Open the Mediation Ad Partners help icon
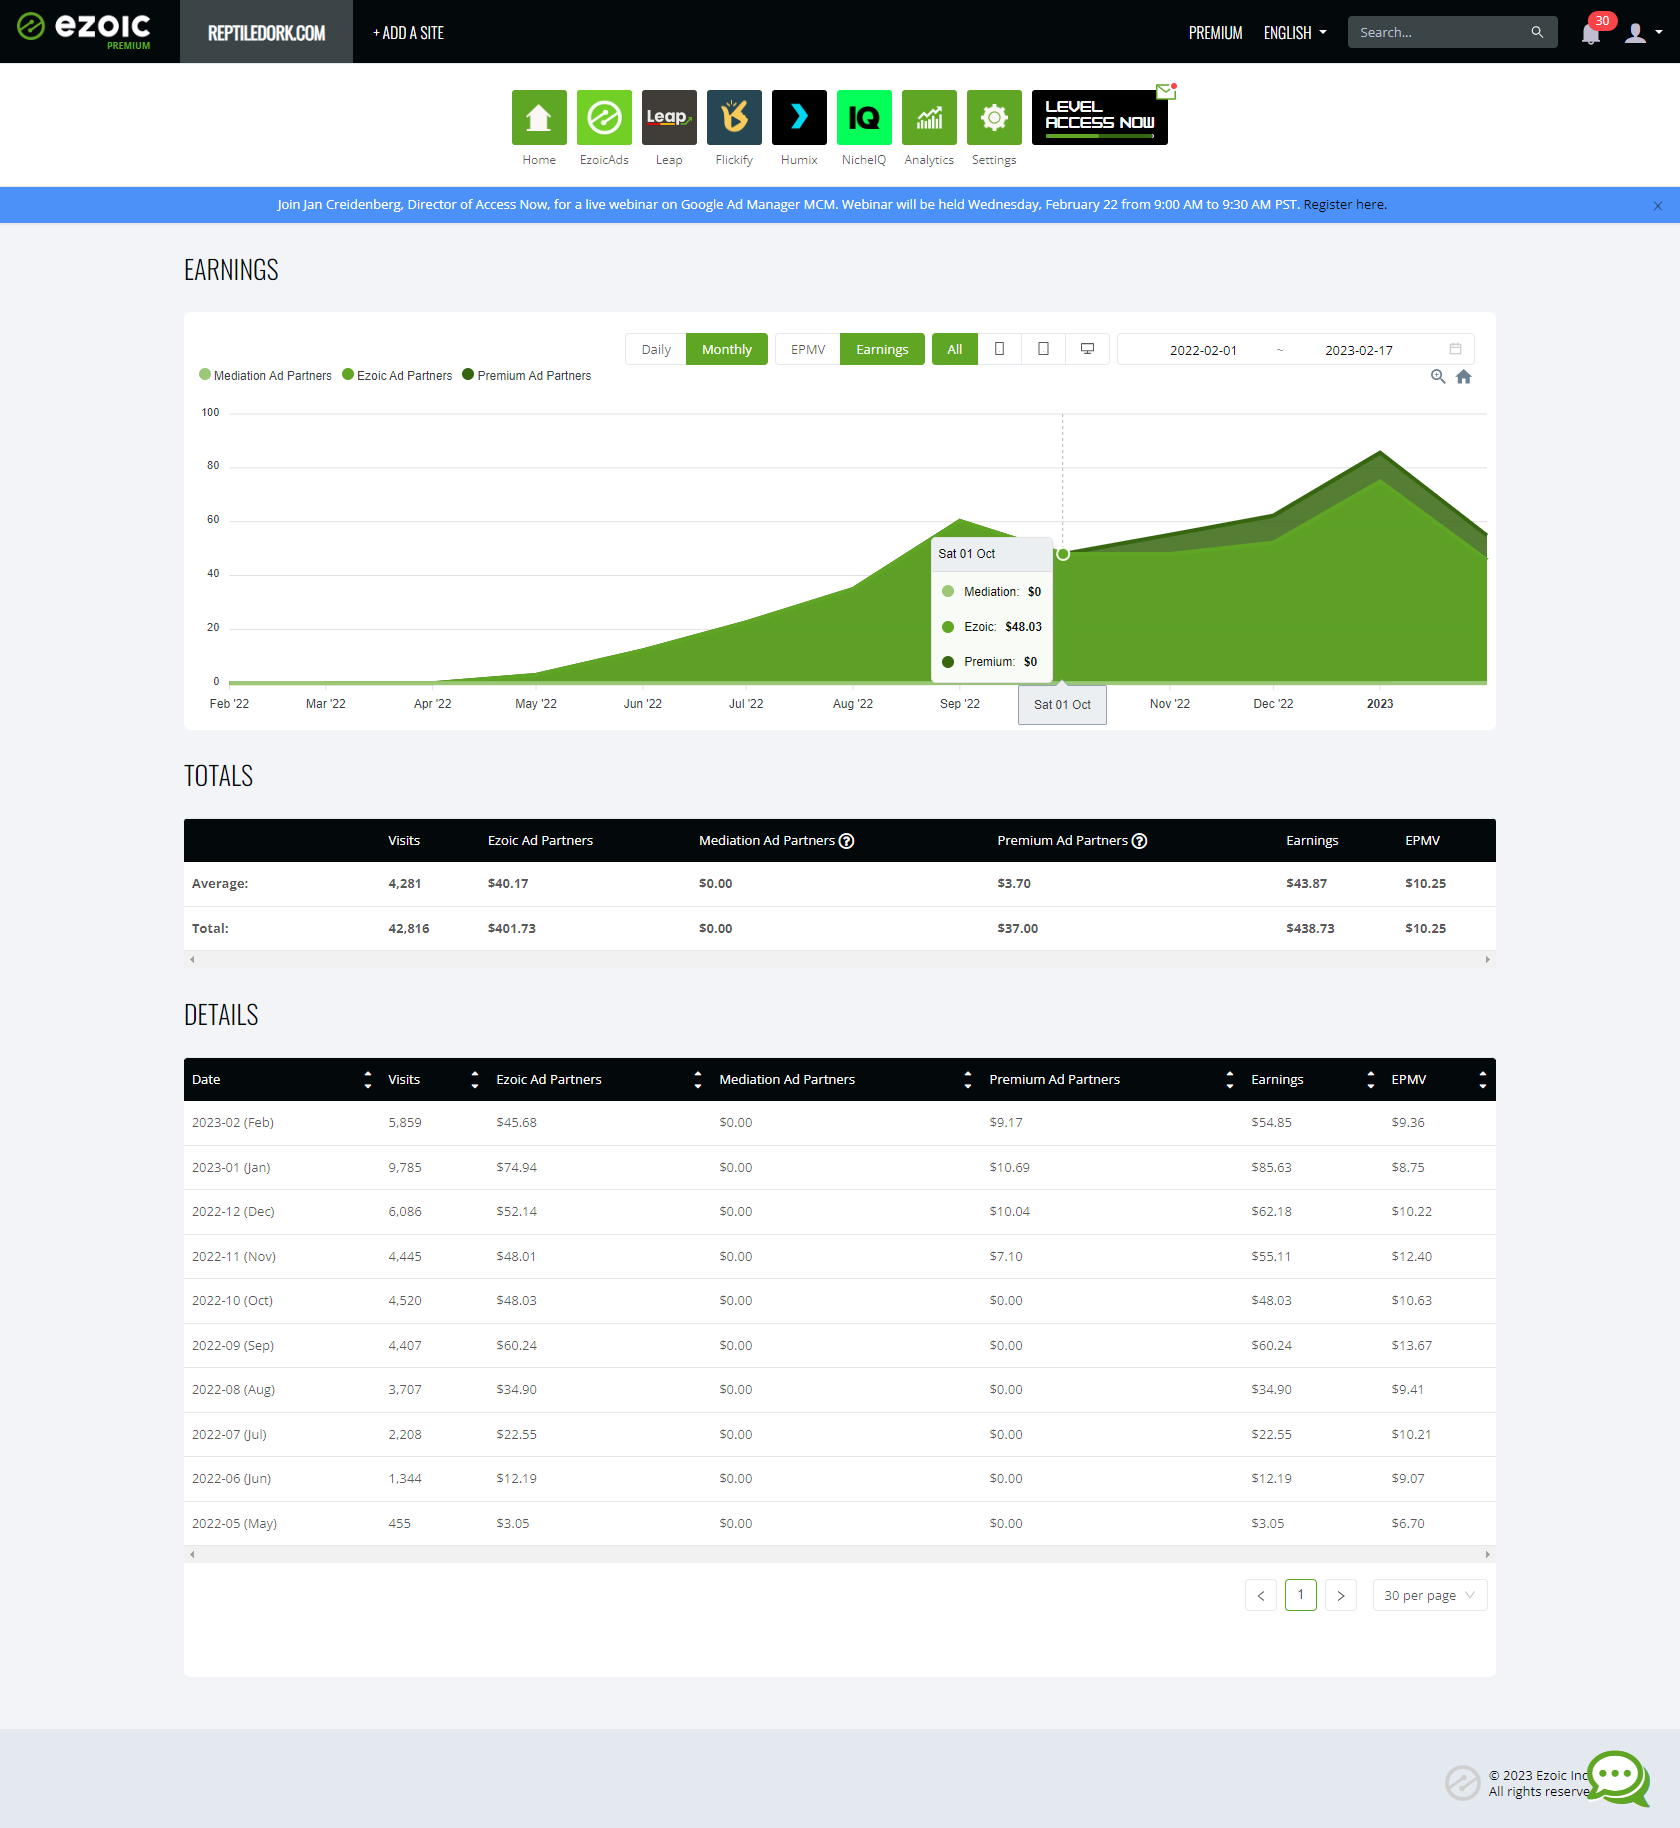Screen dimensions: 1680x1828 click(x=847, y=841)
